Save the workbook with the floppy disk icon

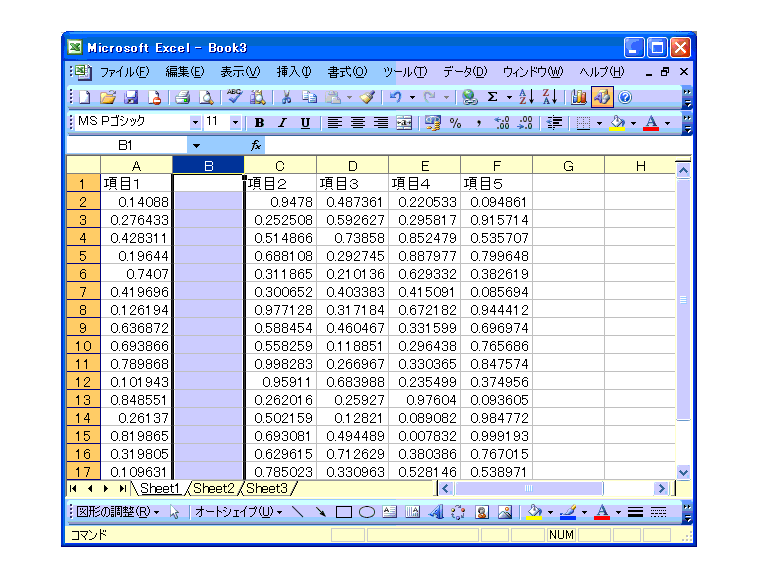click(x=131, y=98)
